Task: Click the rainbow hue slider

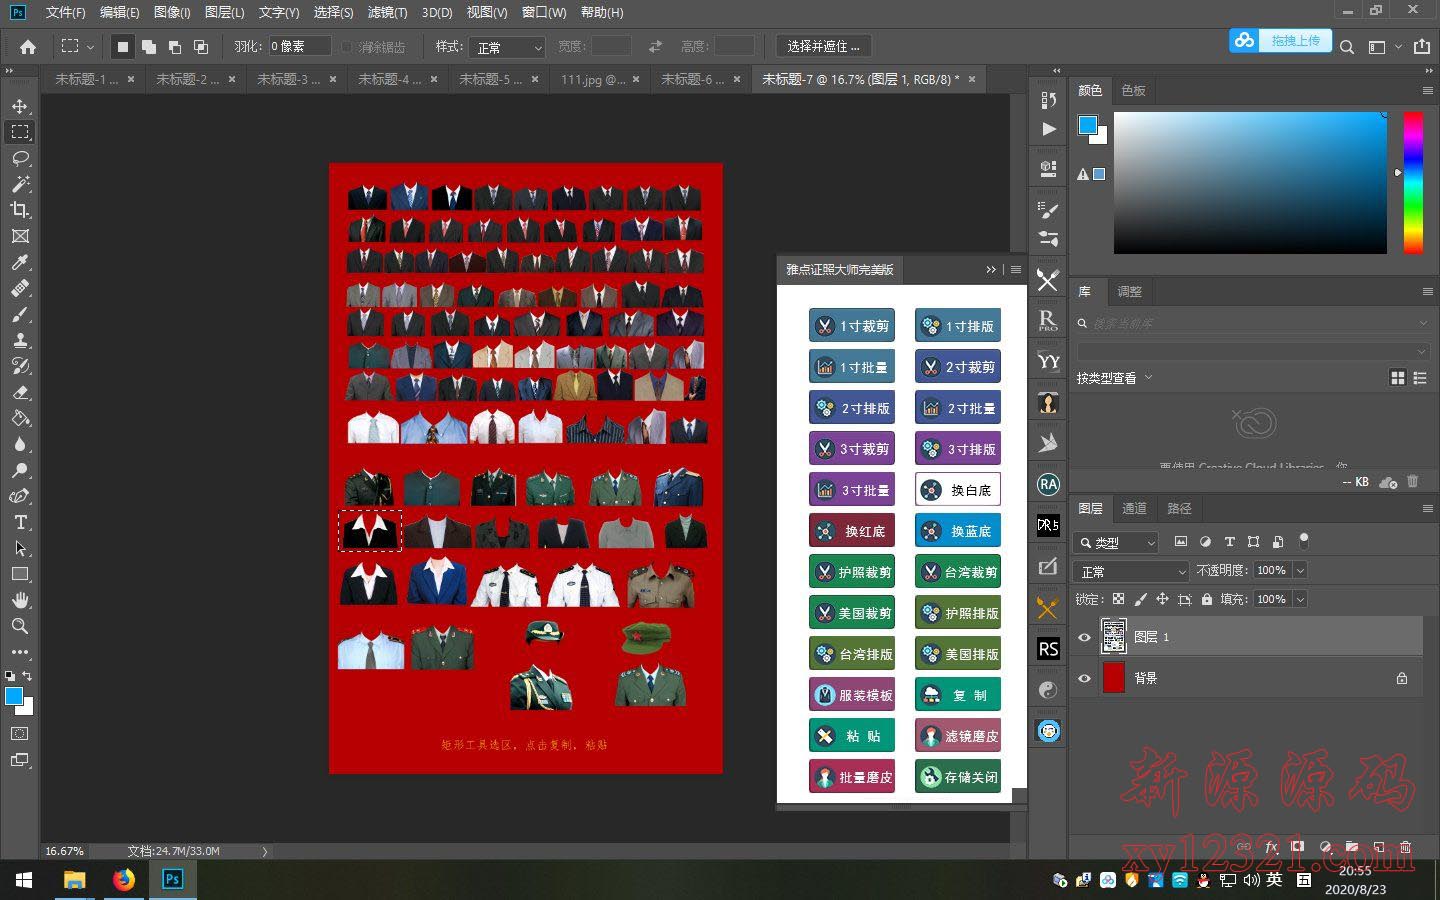Action: pyautogui.click(x=1412, y=182)
